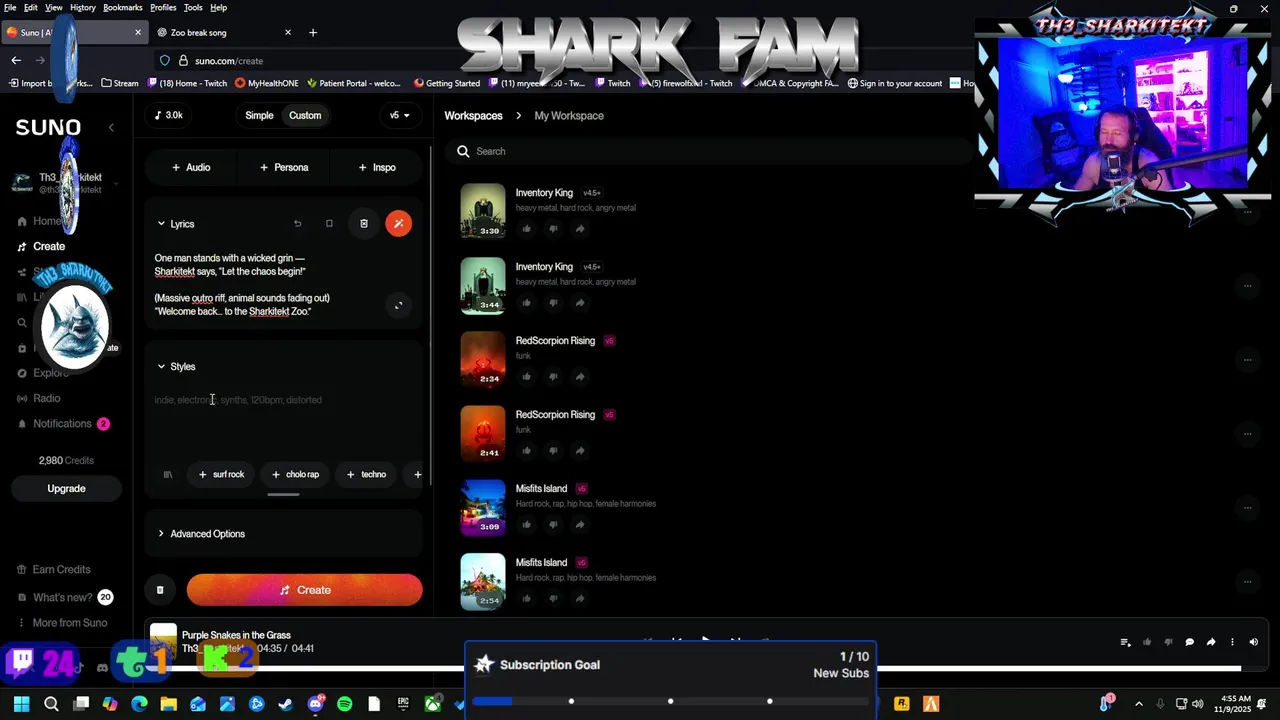Image resolution: width=1280 pixels, height=720 pixels.
Task: Like the first Inventory King track
Action: [527, 229]
